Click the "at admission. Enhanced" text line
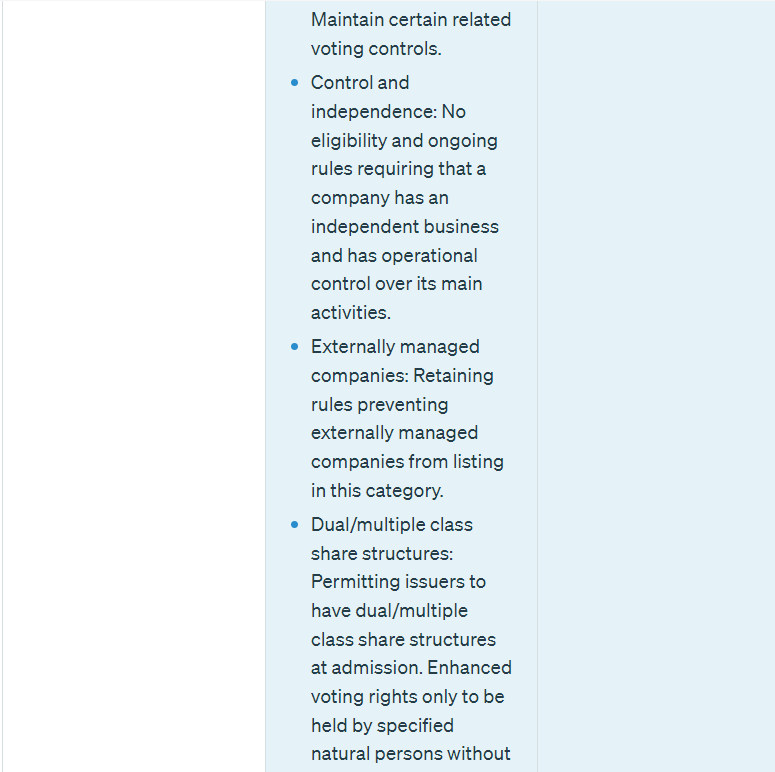775x772 pixels. pyautogui.click(x=411, y=667)
